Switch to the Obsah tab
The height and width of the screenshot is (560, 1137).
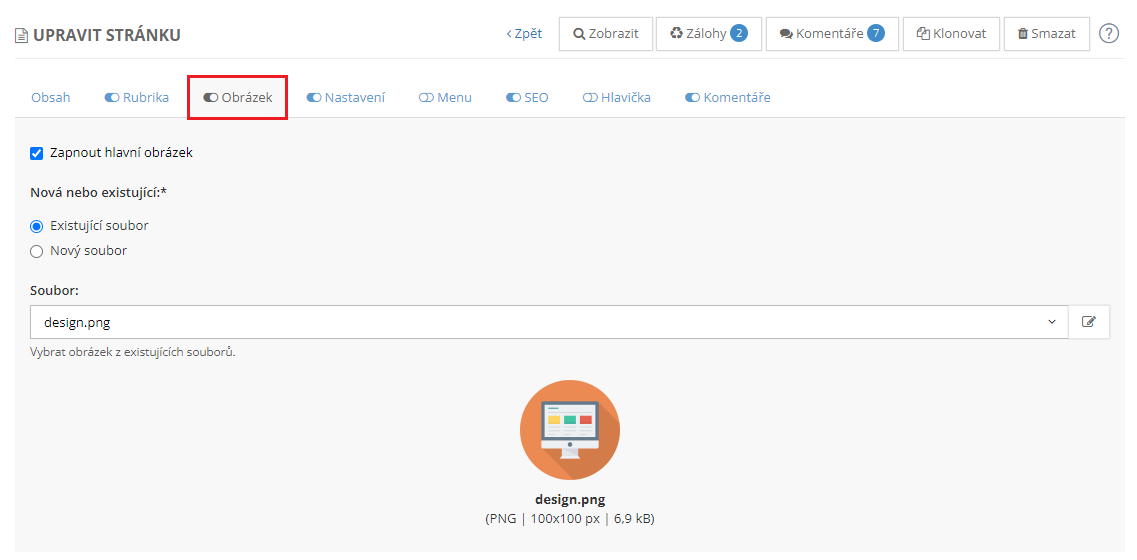tap(51, 98)
